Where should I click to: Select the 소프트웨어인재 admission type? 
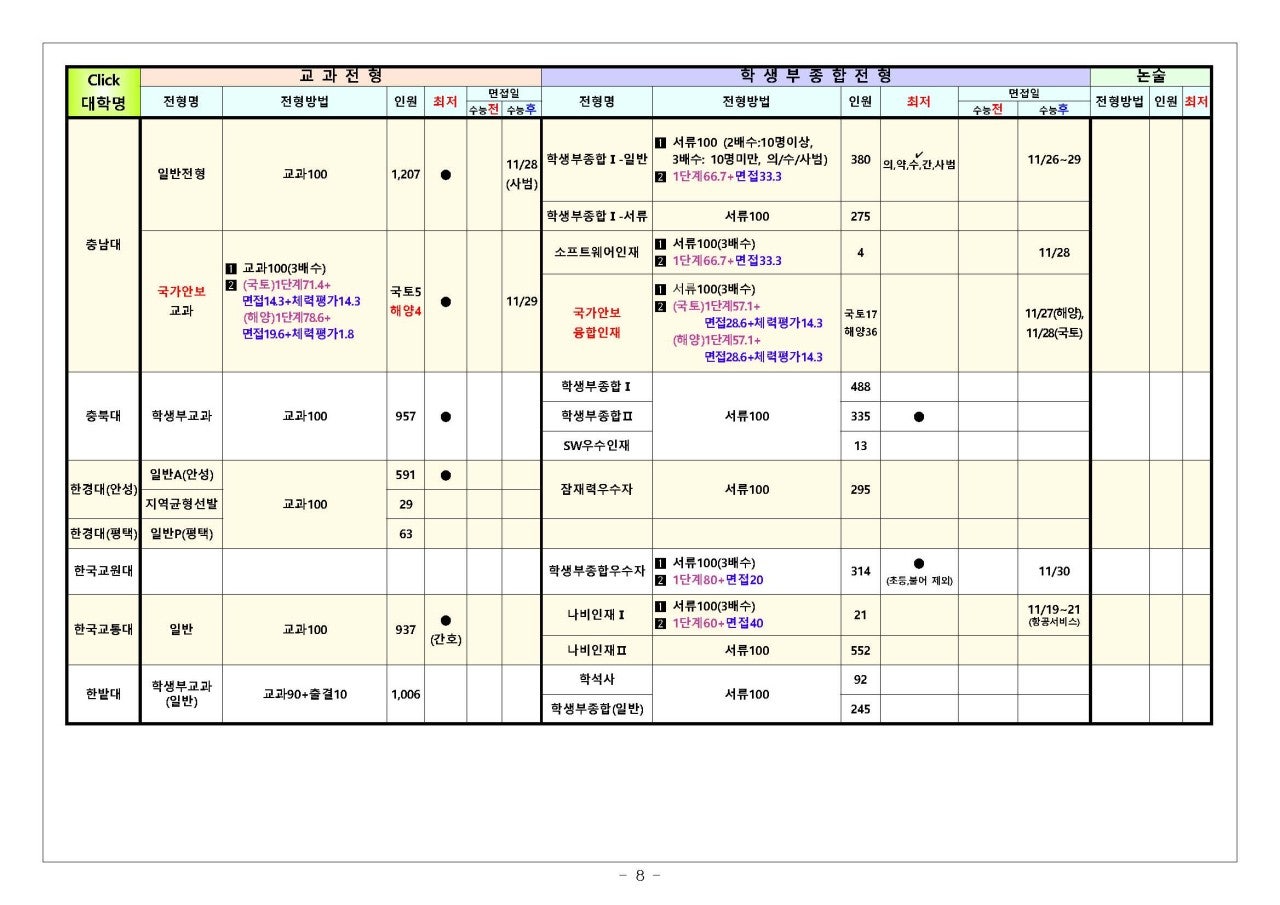(x=597, y=252)
